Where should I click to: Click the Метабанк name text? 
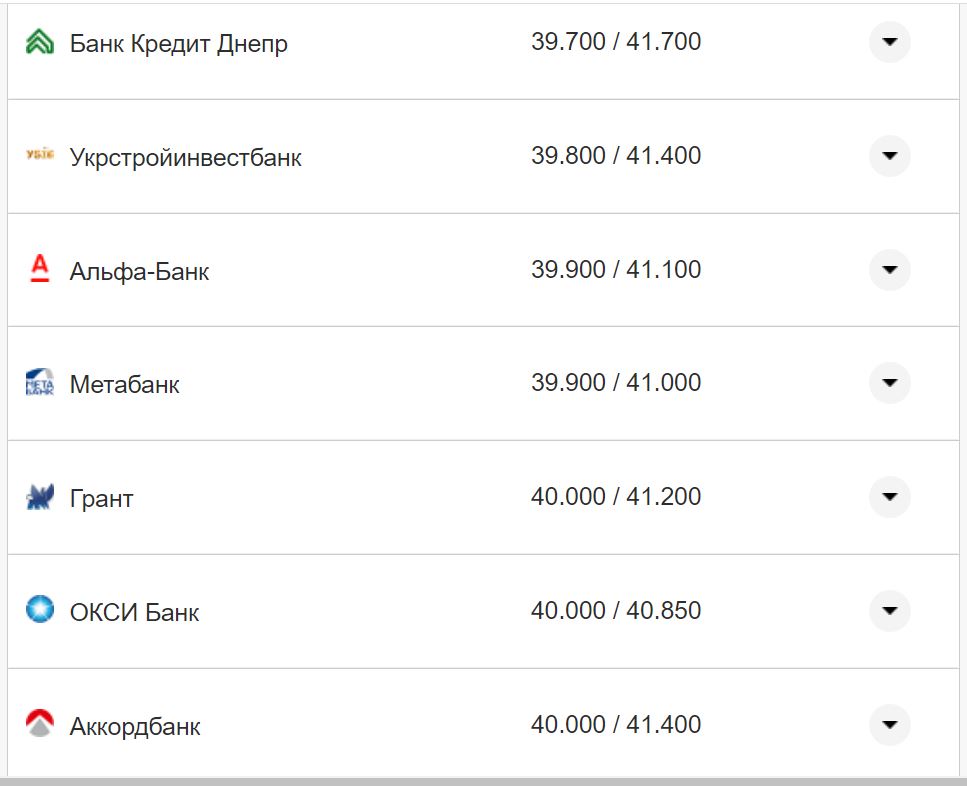coord(124,384)
